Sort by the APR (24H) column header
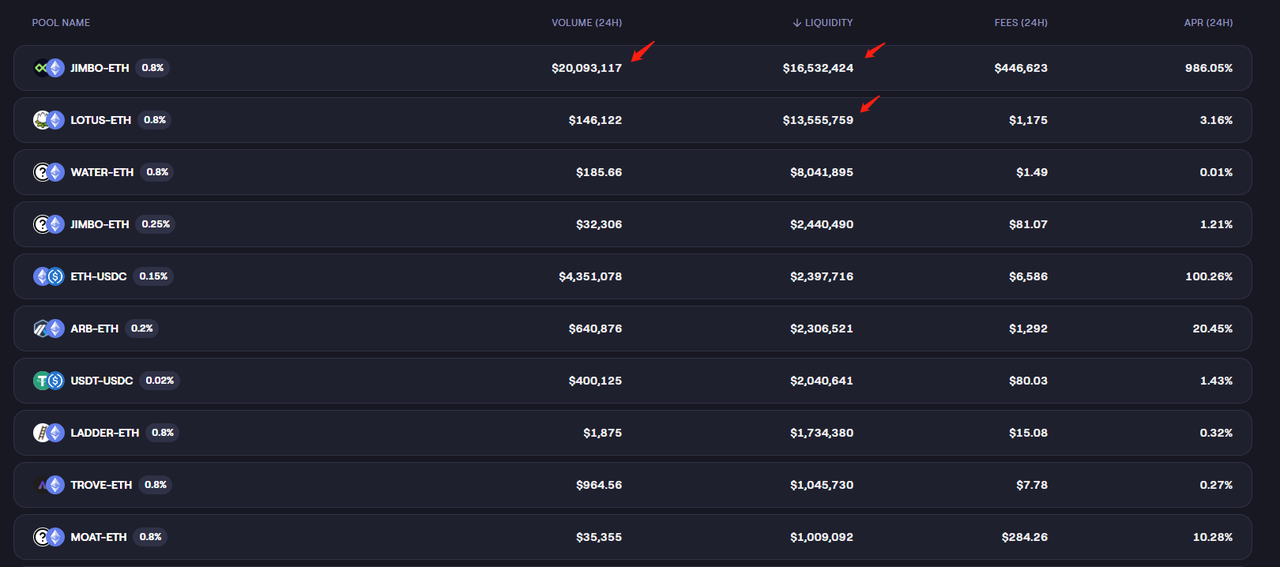The width and height of the screenshot is (1280, 567). click(1208, 23)
